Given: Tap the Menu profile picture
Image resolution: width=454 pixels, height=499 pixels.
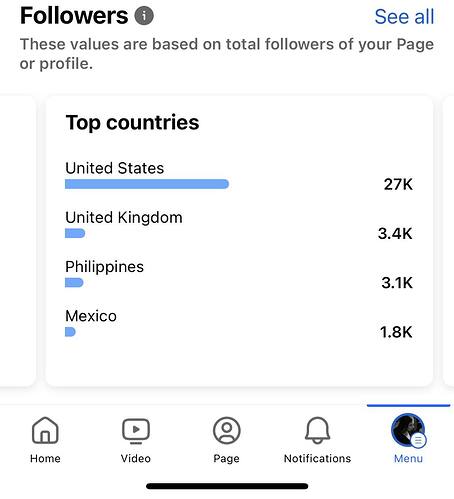Looking at the screenshot, I should pyautogui.click(x=408, y=430).
